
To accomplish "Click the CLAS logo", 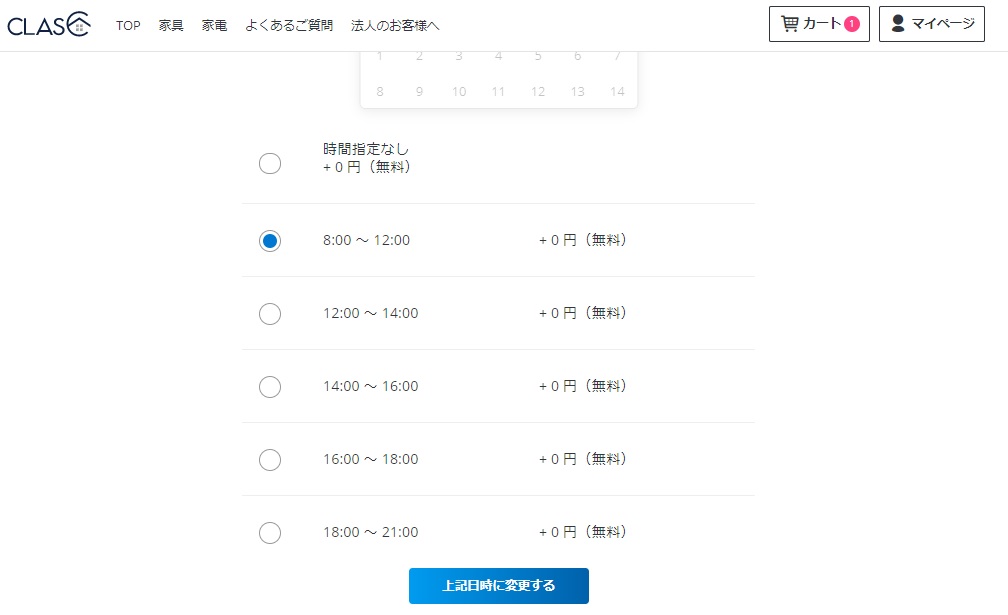I will pyautogui.click(x=49, y=24).
